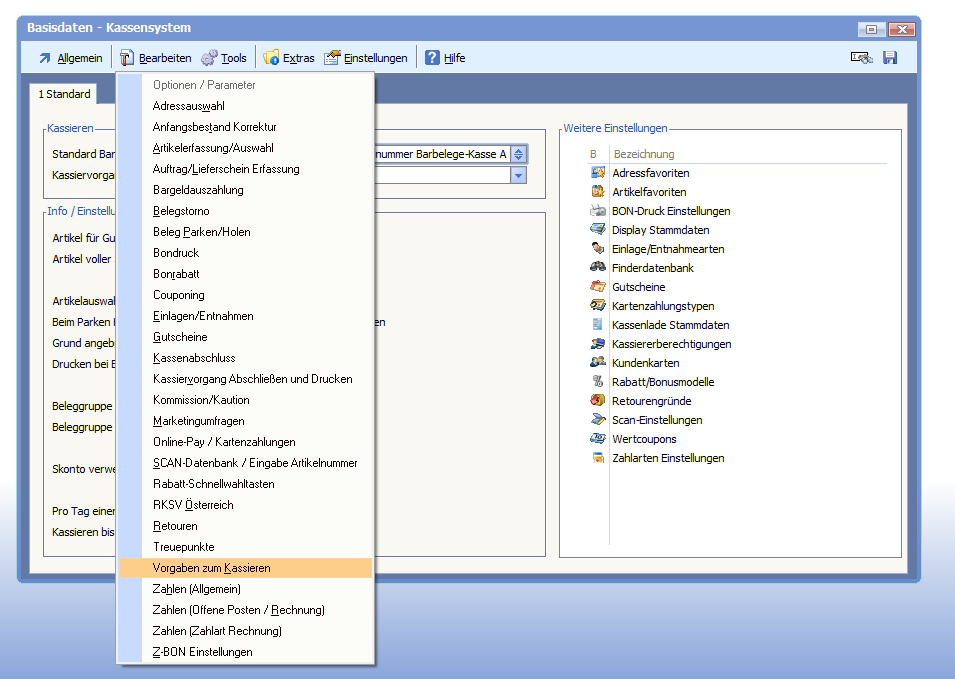Open Kundenkarten via its people icon
Viewport: 955px width, 679px height.
tap(598, 363)
